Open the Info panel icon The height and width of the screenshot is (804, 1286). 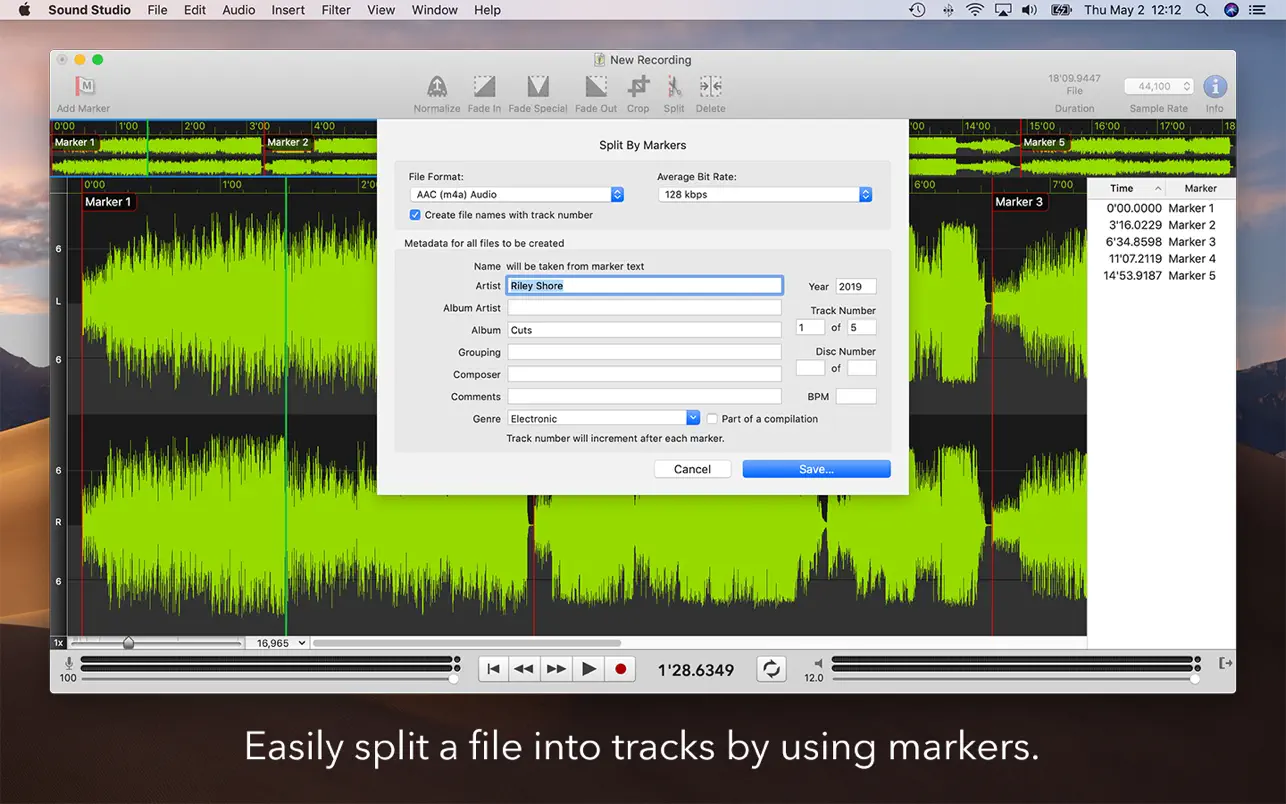point(1214,87)
